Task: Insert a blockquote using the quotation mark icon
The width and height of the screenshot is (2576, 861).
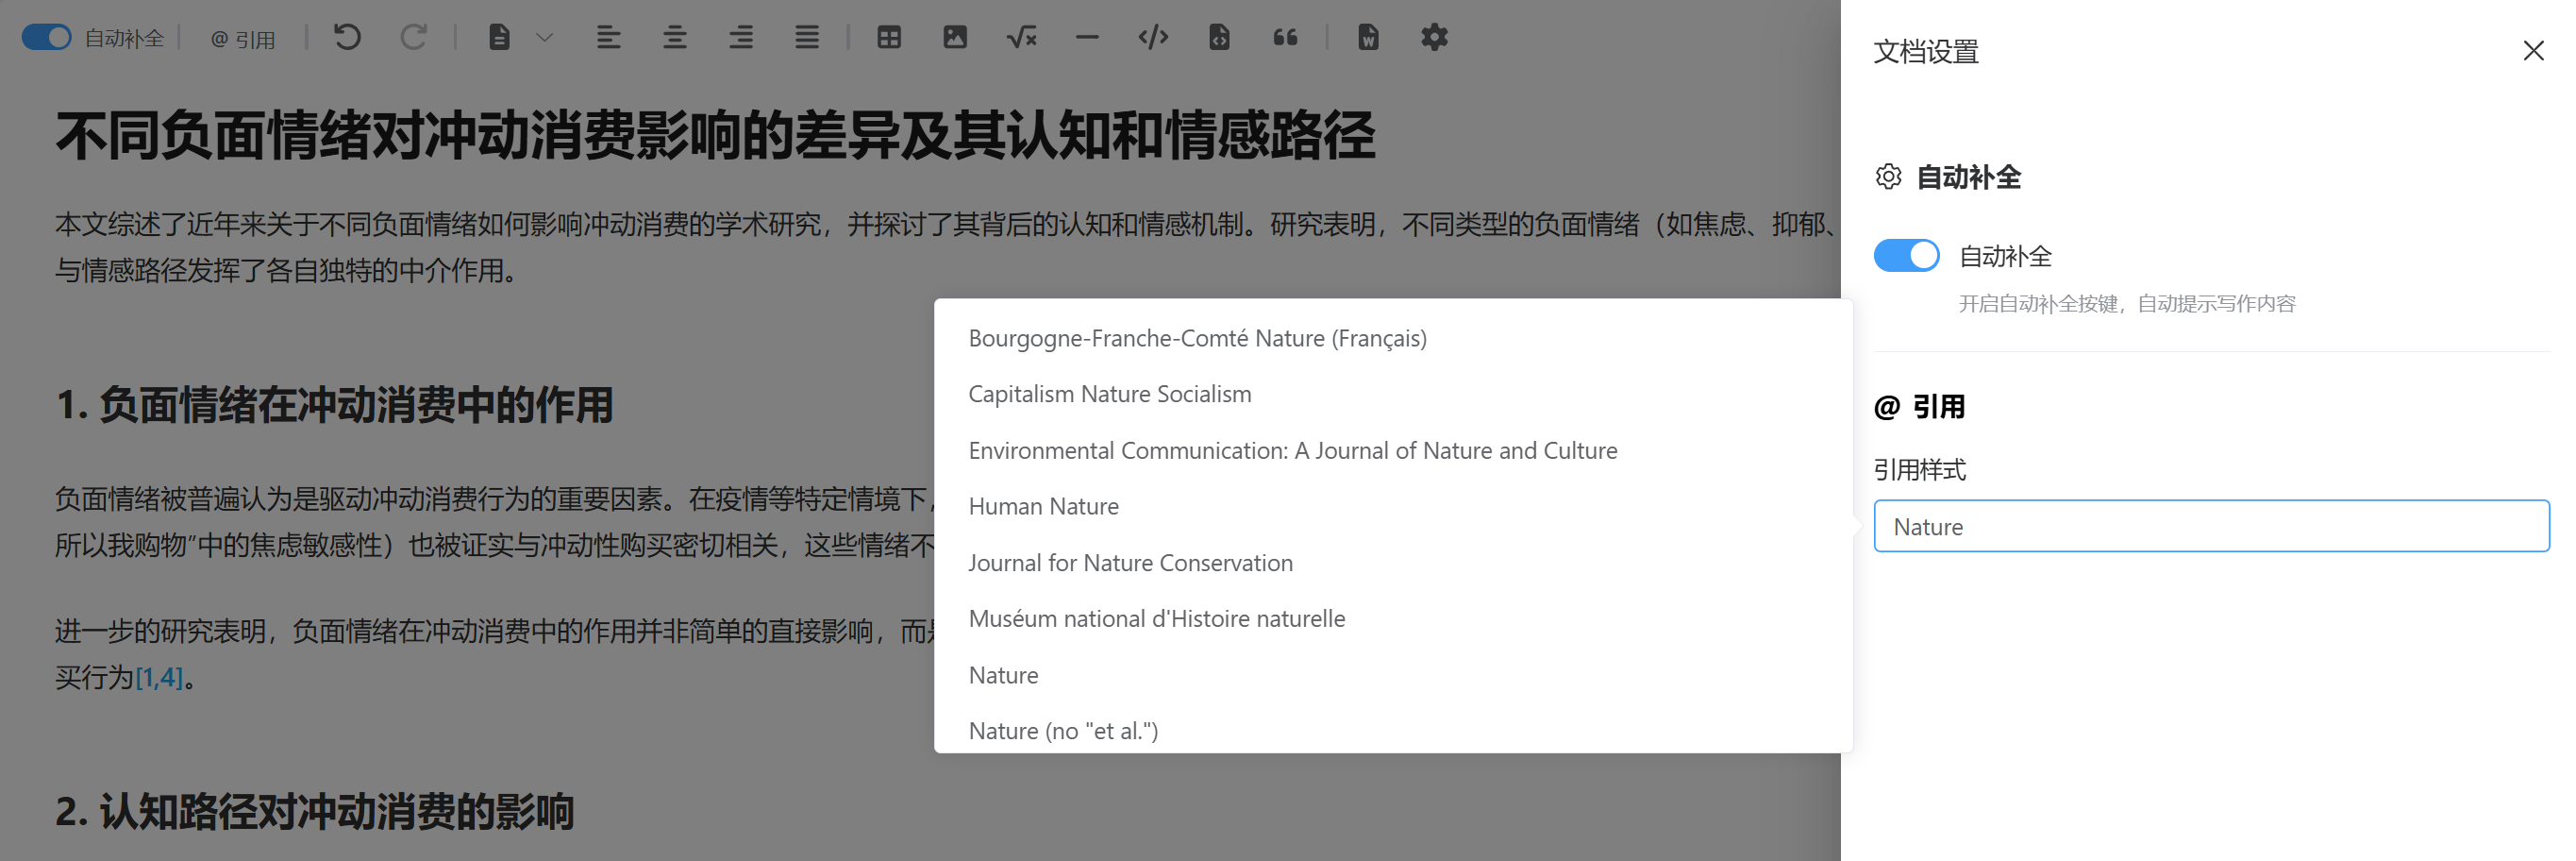Action: tap(1285, 38)
